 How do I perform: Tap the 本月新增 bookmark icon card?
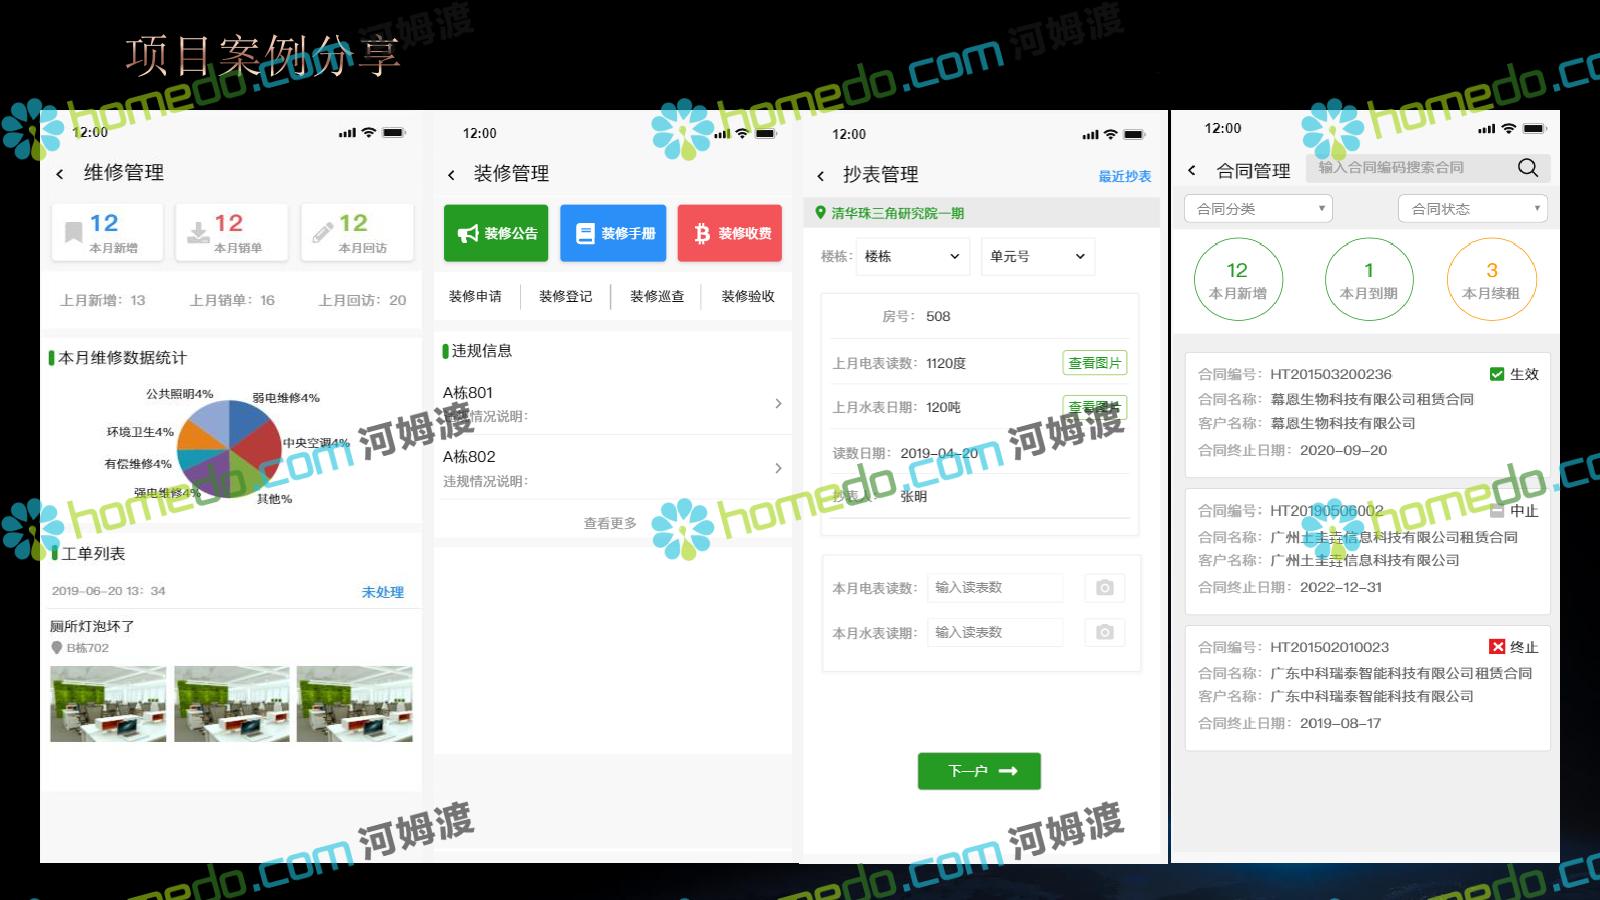[x=107, y=232]
